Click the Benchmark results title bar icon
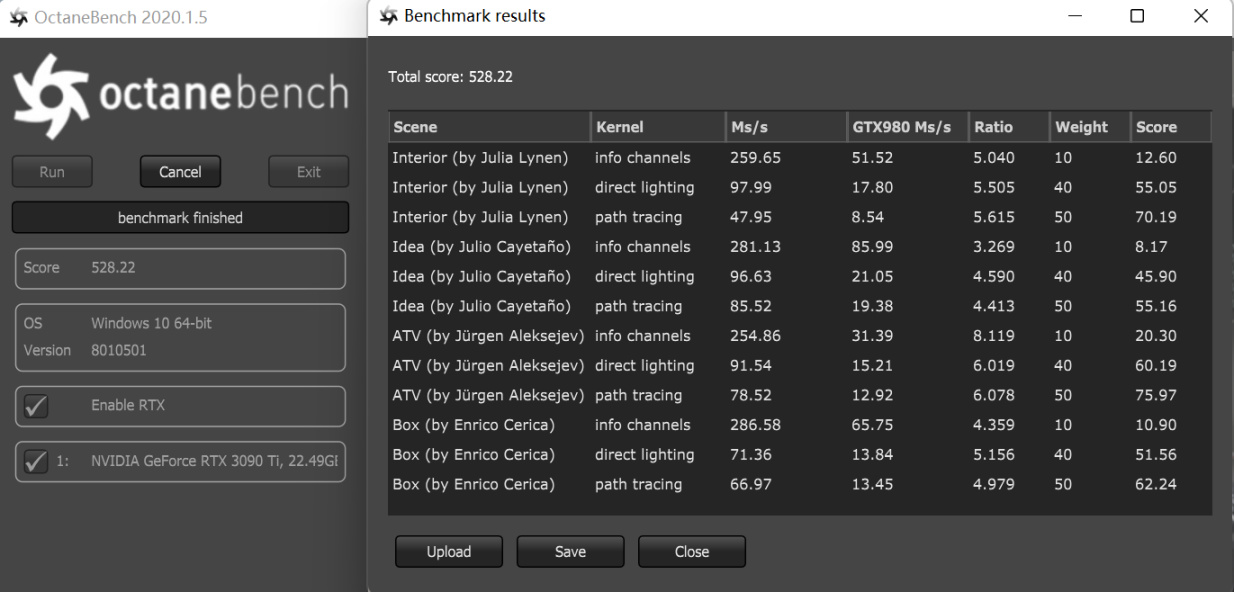 point(389,17)
